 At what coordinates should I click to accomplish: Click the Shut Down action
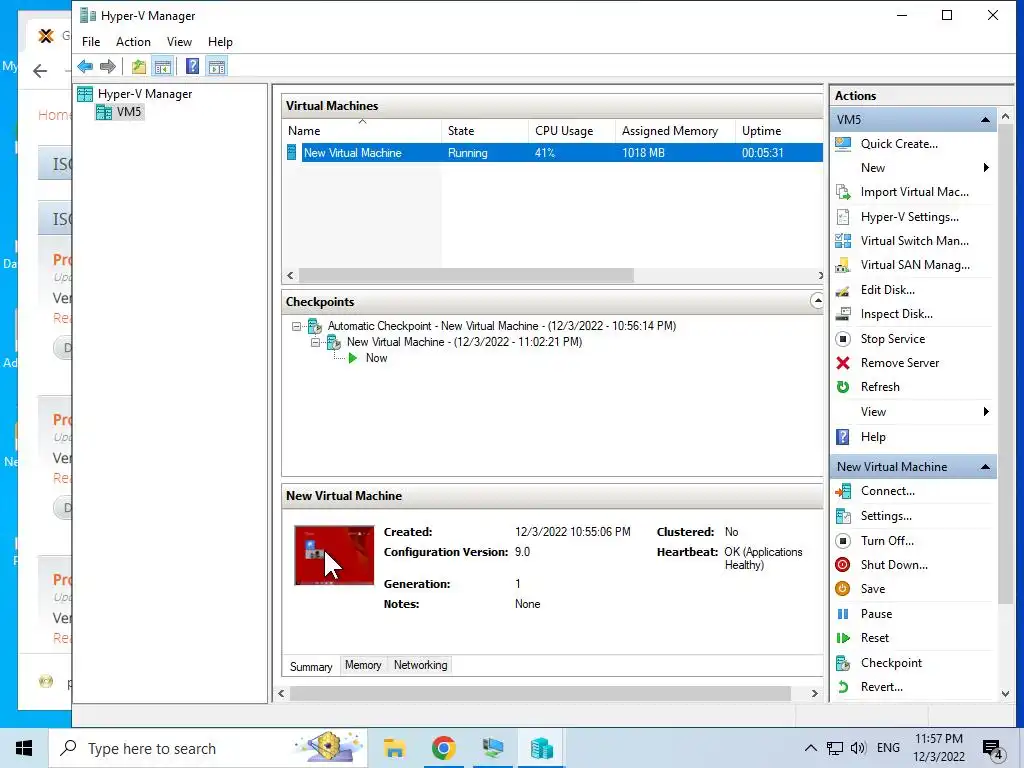[x=893, y=565]
